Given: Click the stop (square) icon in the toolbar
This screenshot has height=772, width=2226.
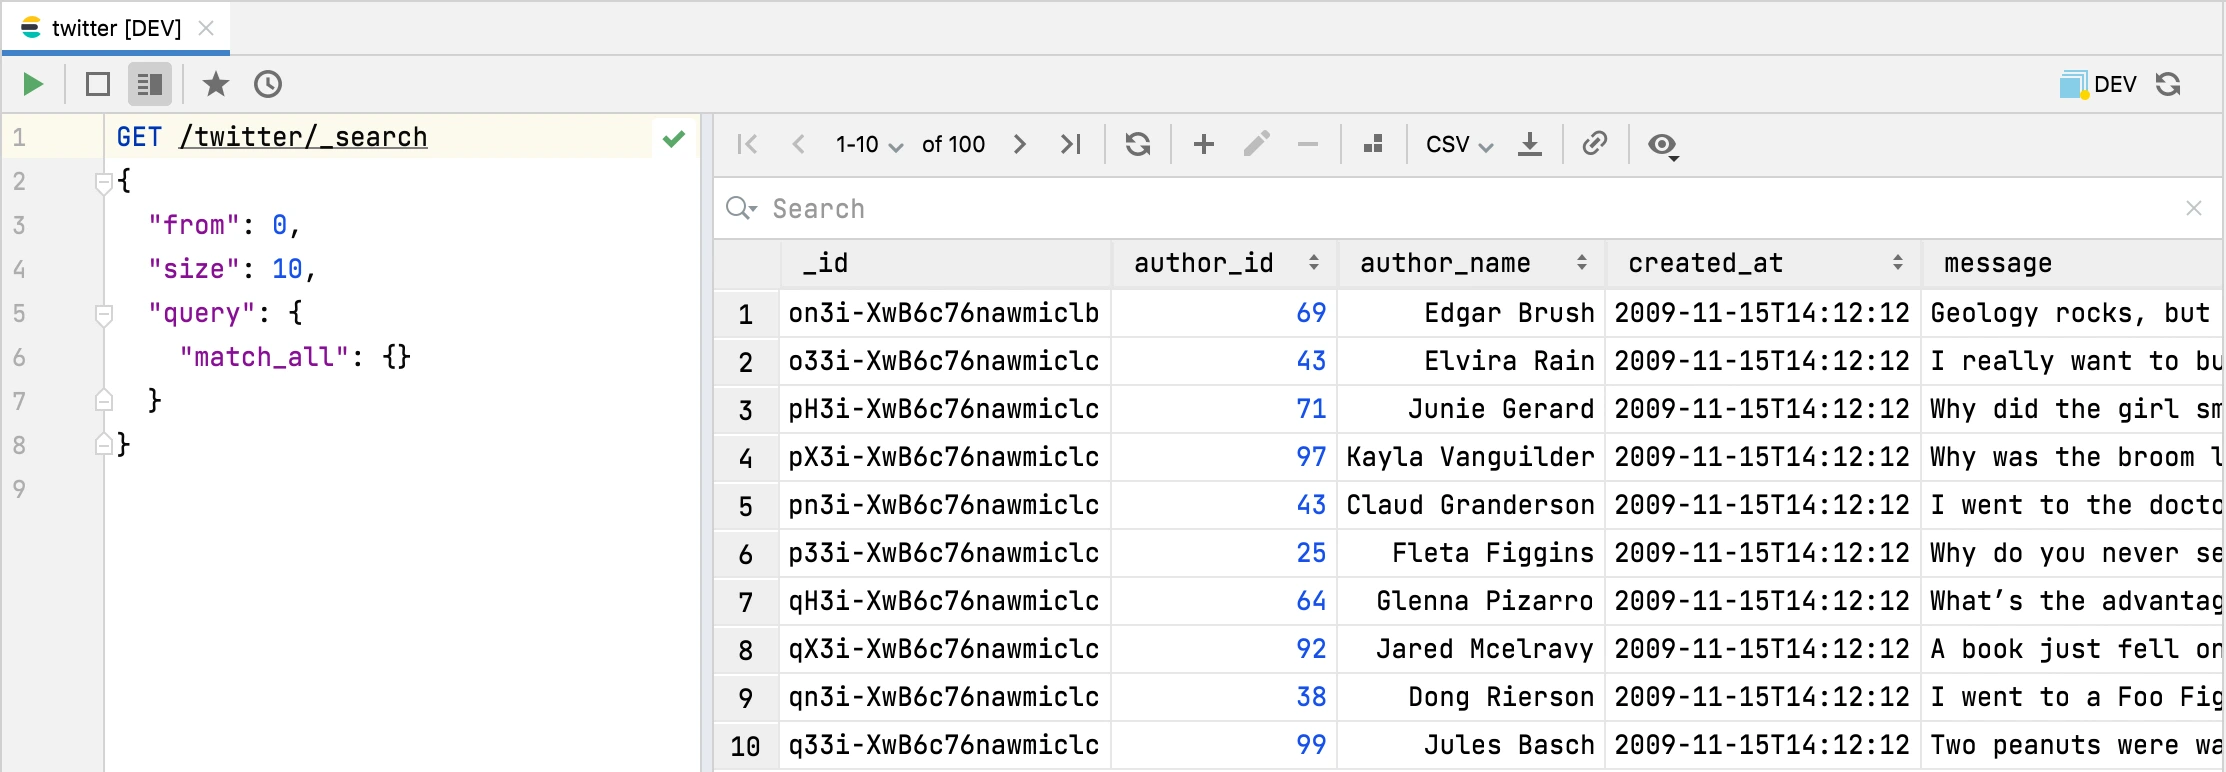Looking at the screenshot, I should 98,84.
